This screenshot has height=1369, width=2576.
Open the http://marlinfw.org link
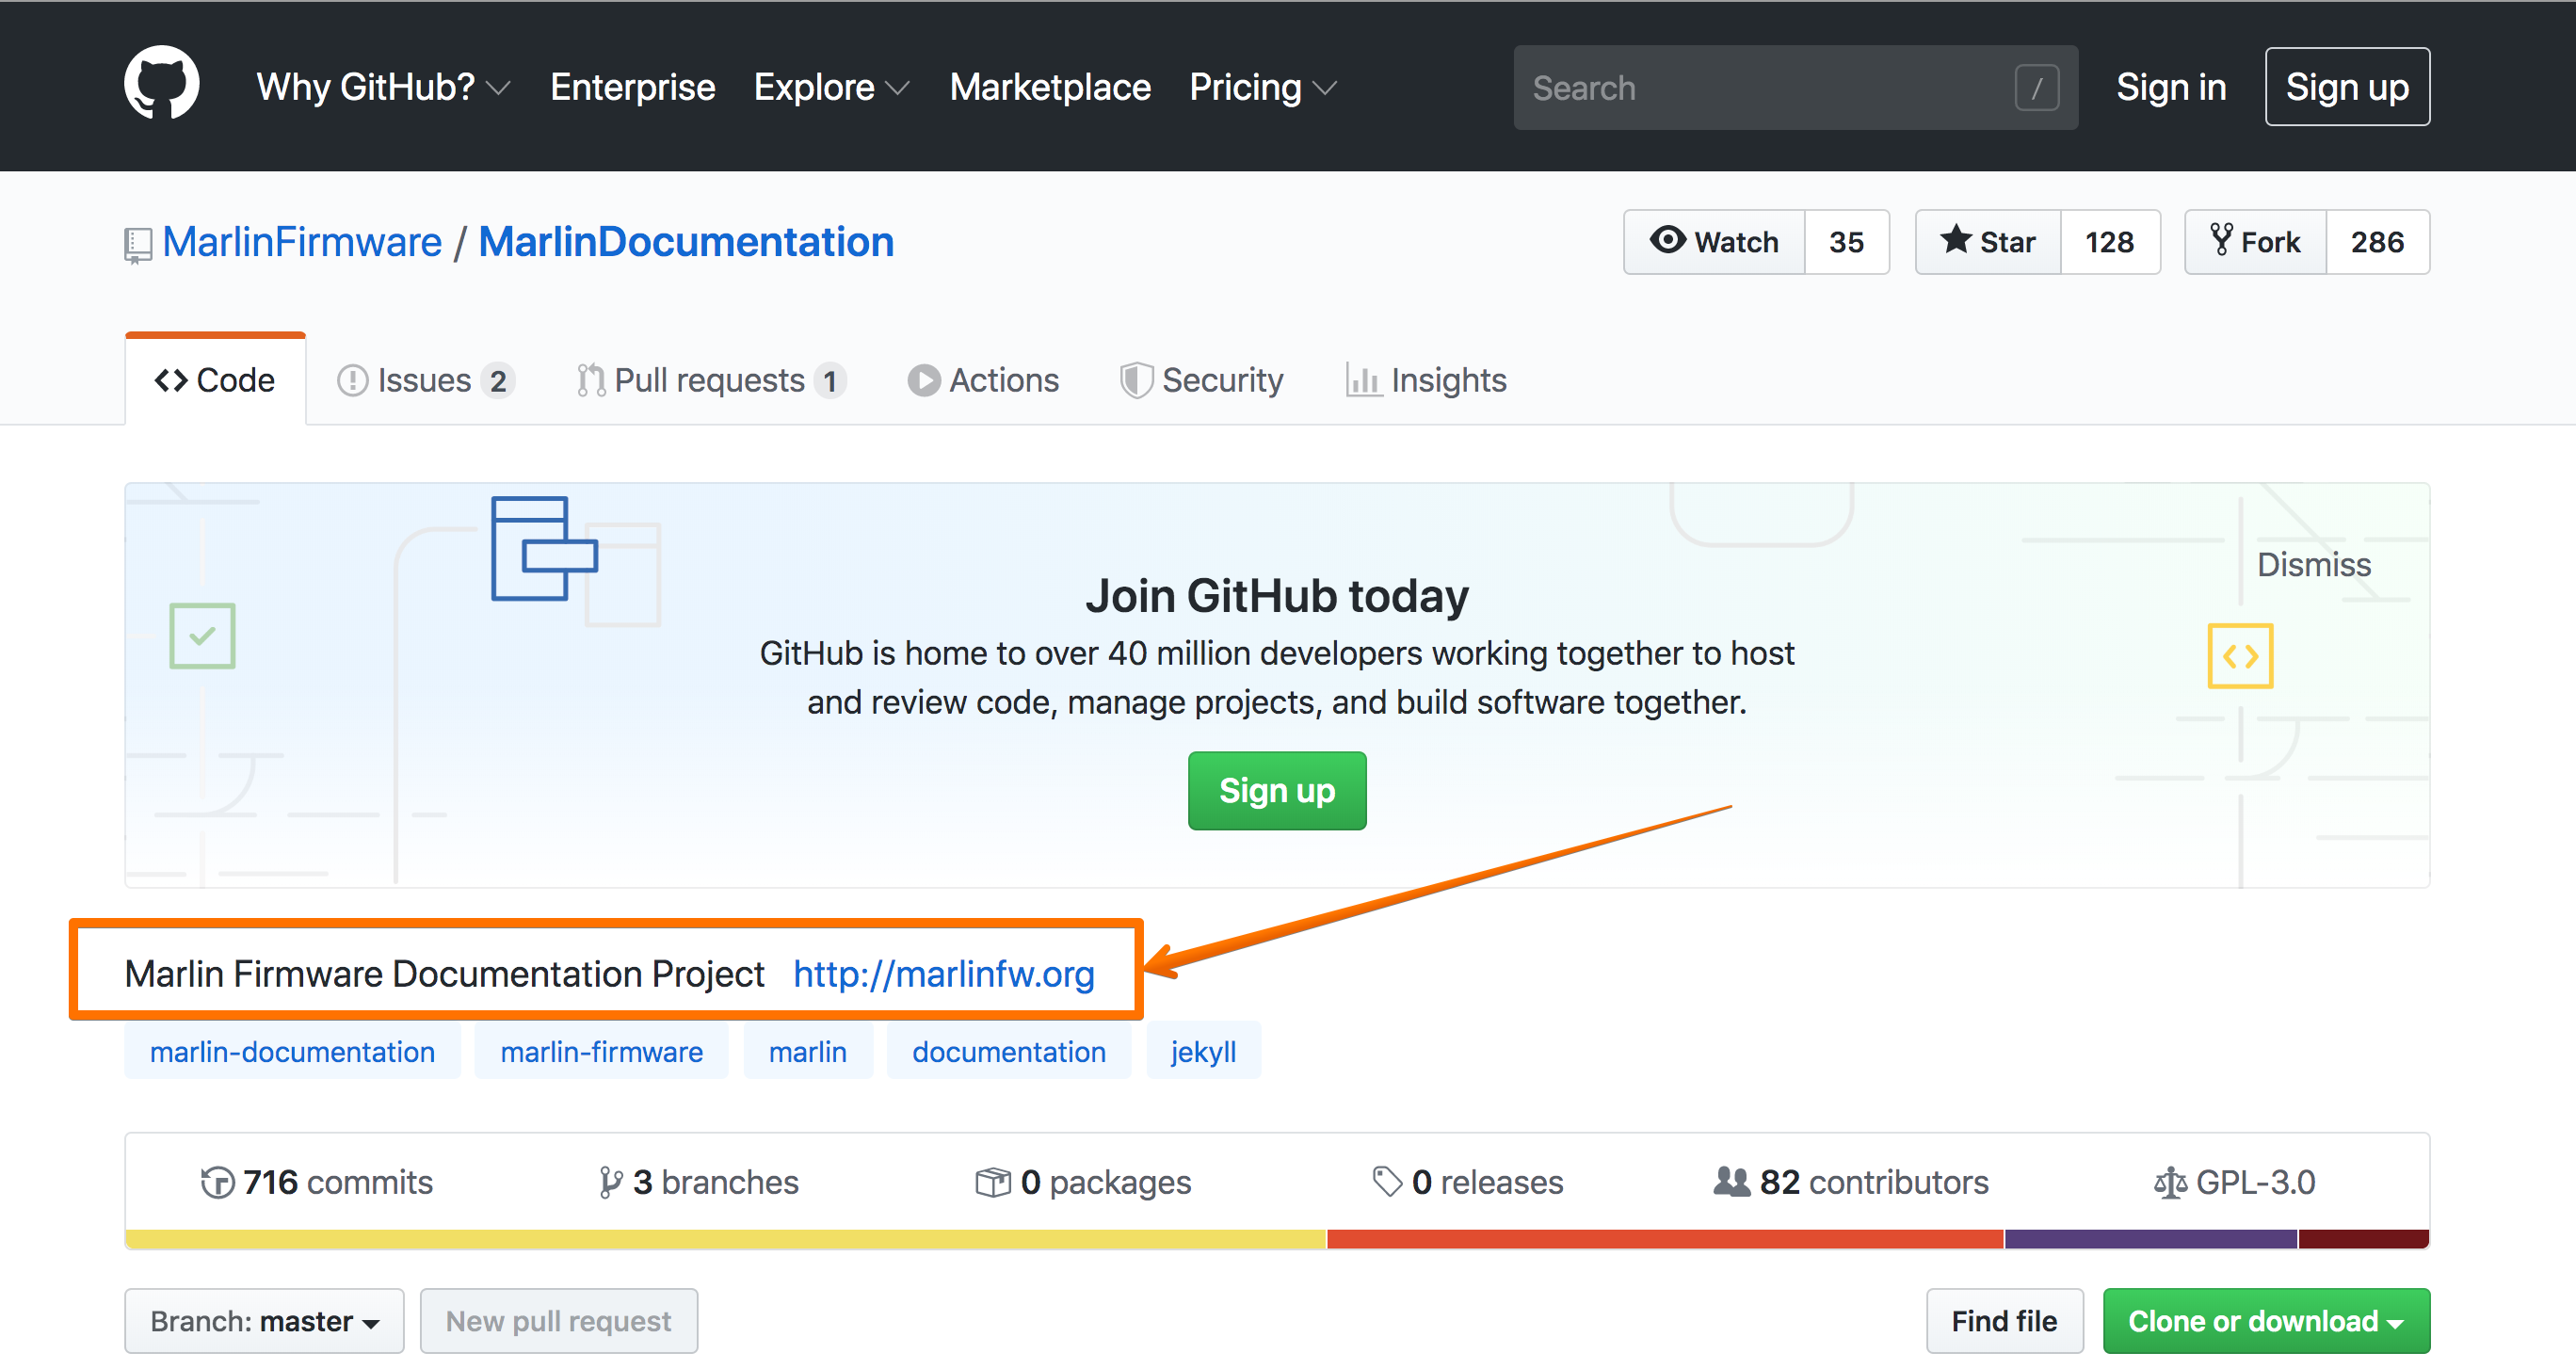(x=943, y=973)
